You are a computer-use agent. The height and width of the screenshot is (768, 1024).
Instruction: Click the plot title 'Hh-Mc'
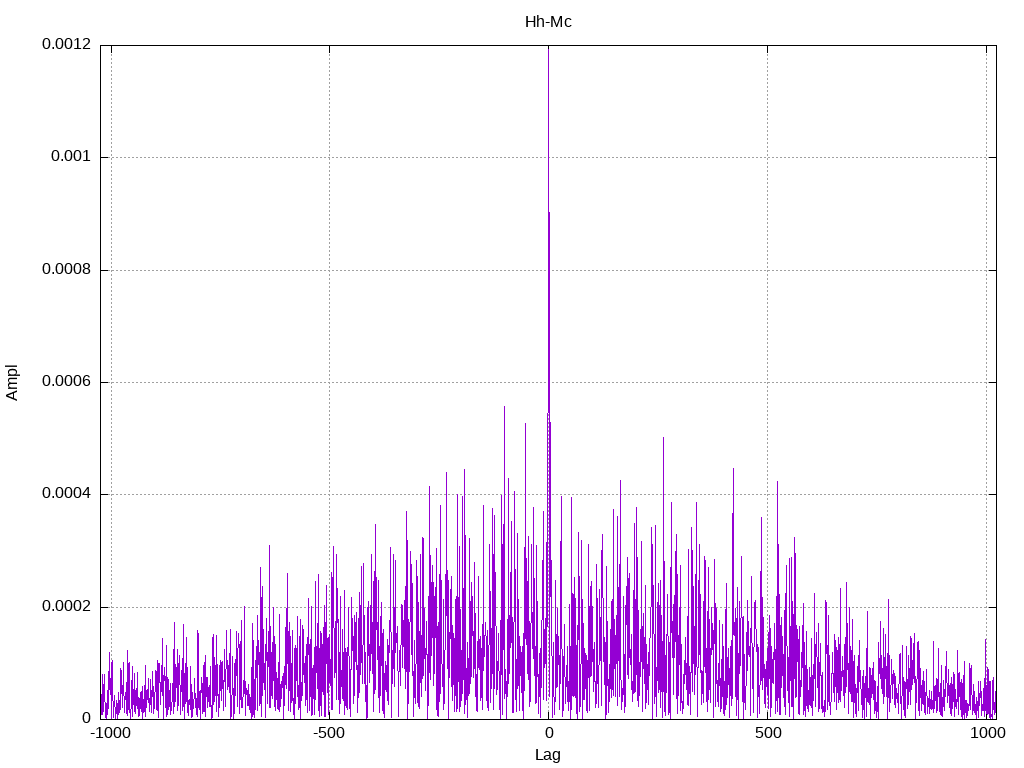548,22
